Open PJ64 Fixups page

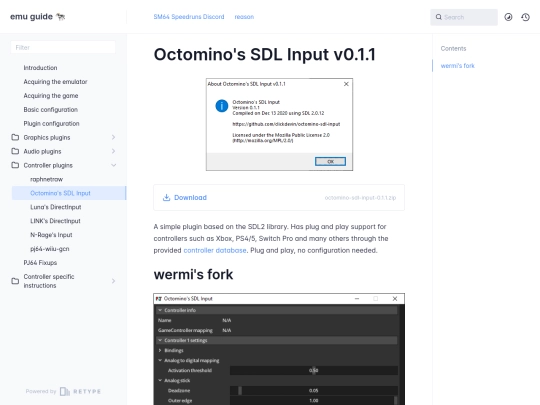click(x=40, y=263)
